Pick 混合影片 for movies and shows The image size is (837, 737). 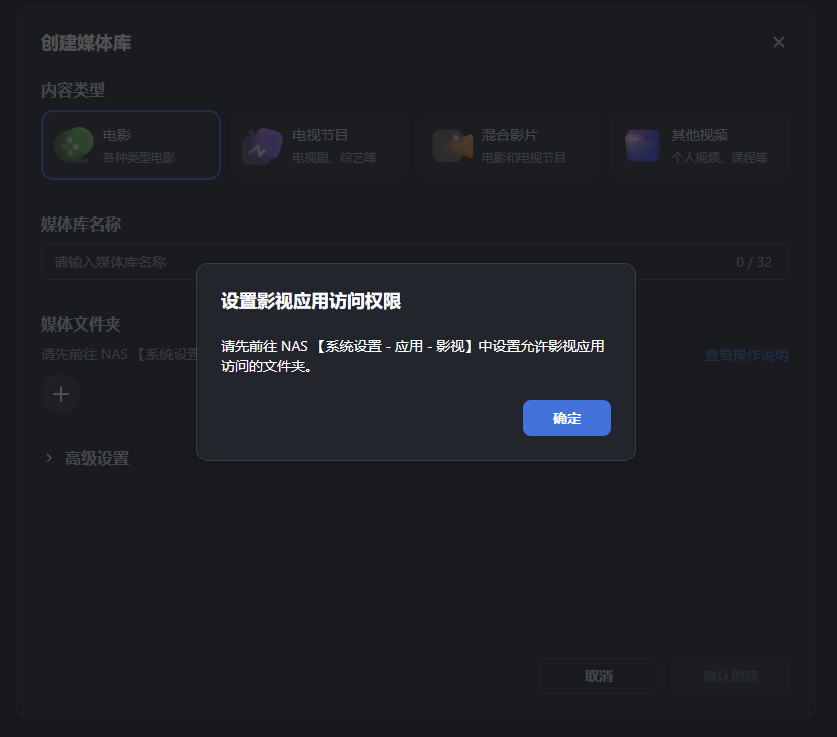click(x=510, y=145)
